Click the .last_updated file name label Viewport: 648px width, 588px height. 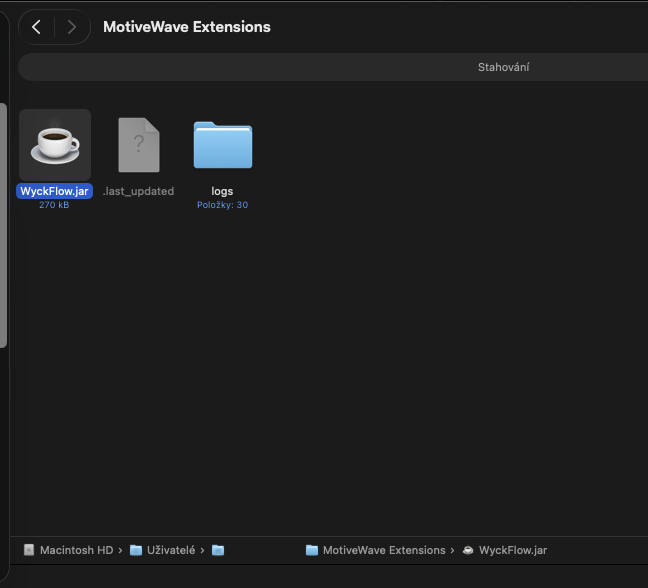coord(138,191)
